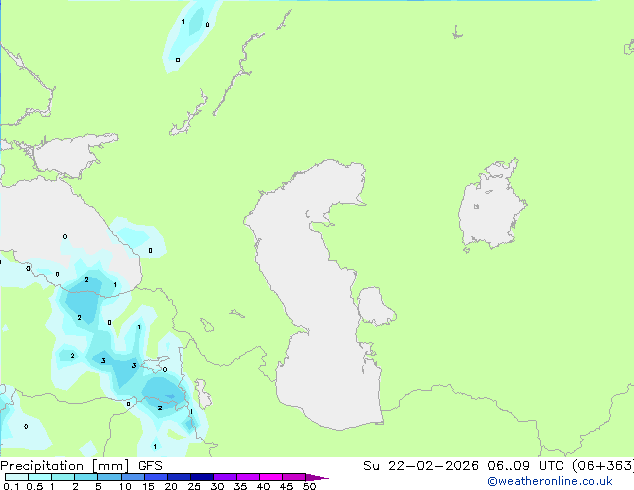The width and height of the screenshot is (634, 490).
Task: Click the forecast date 'Su 22-02-2026' text
Action: pyautogui.click(x=421, y=466)
